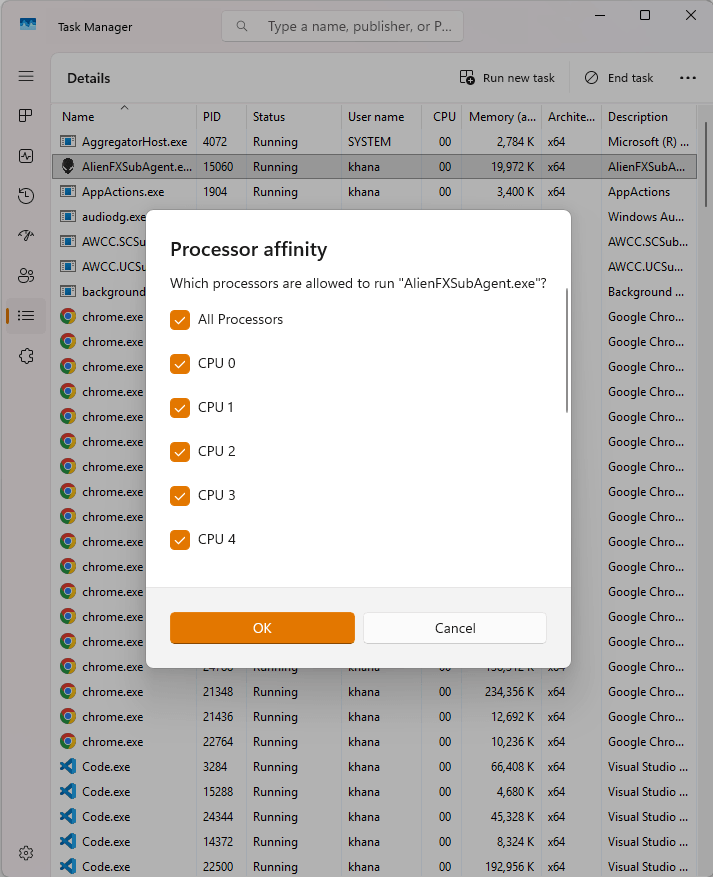Click memory value 192,956 K
713x877 pixels.
click(509, 866)
